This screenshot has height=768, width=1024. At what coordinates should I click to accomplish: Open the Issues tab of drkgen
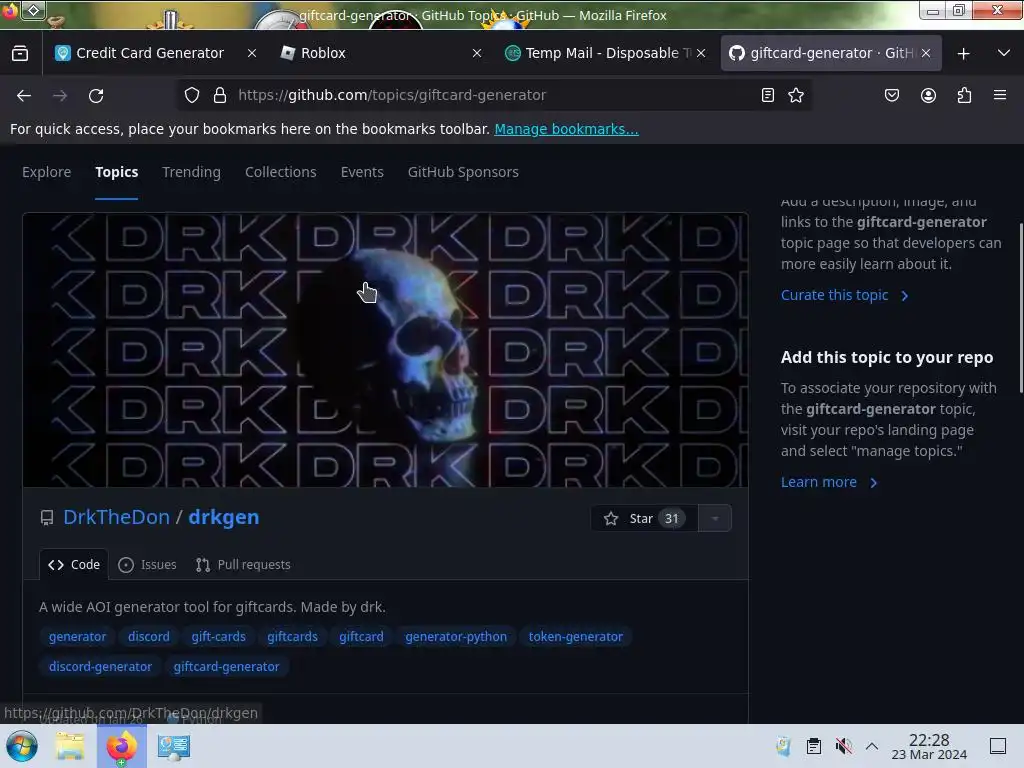pos(148,565)
